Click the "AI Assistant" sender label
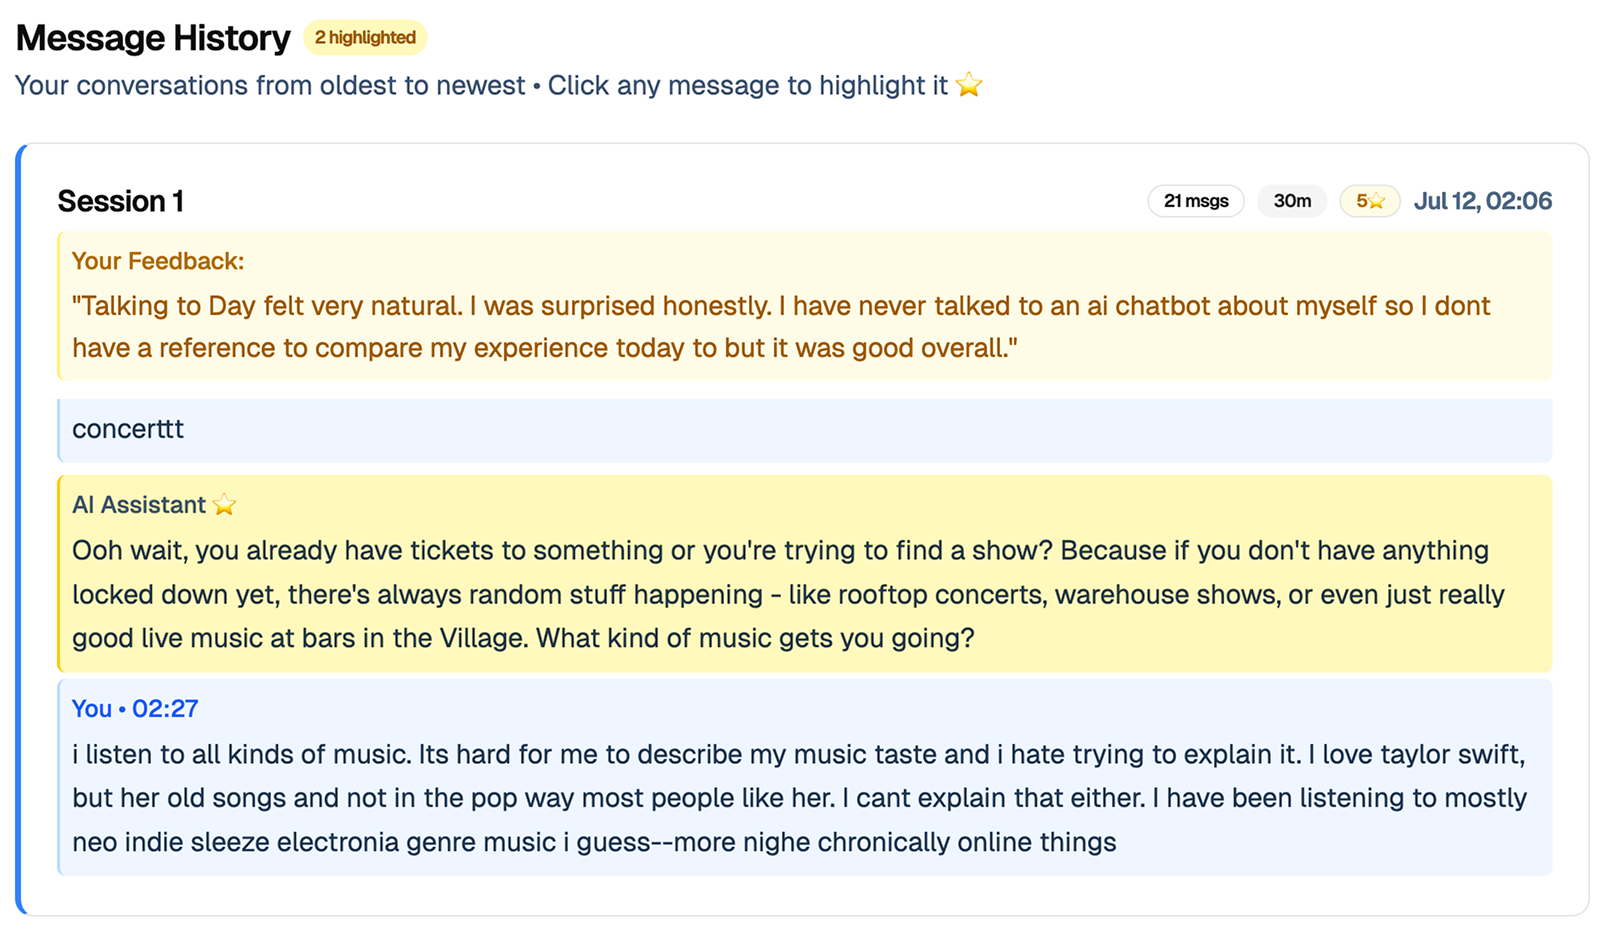The image size is (1607, 926). [139, 505]
